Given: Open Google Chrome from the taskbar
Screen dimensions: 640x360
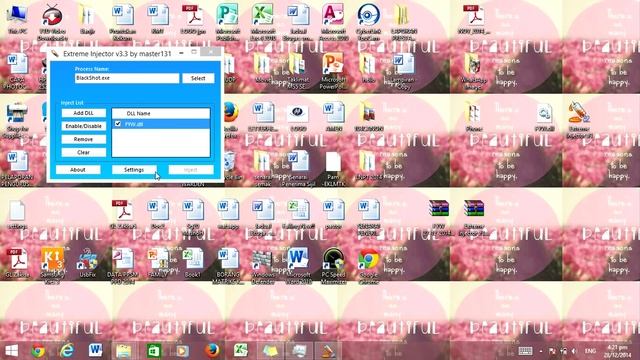Looking at the screenshot, I should pyautogui.click(x=38, y=351).
